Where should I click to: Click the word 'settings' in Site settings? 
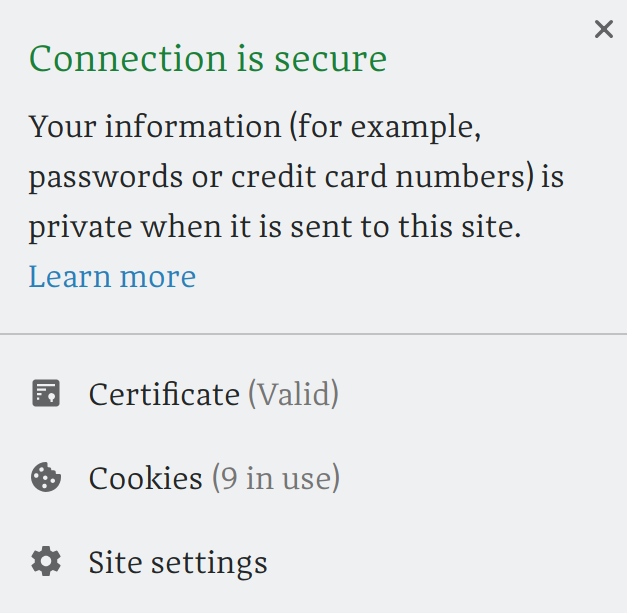coord(209,563)
